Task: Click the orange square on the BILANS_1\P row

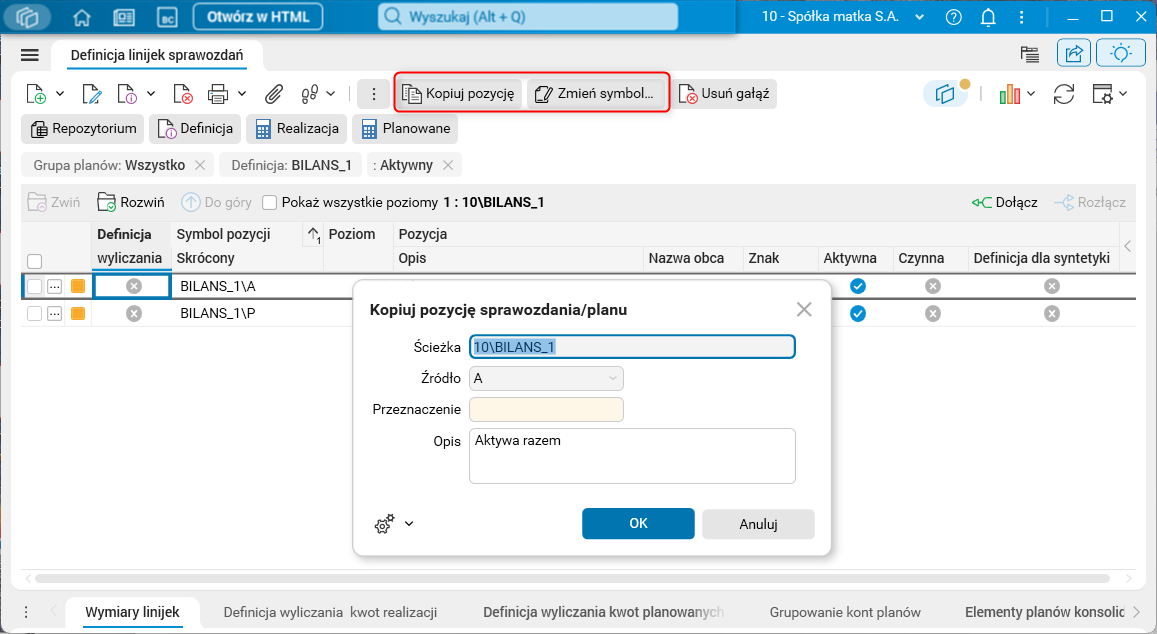Action: point(77,313)
